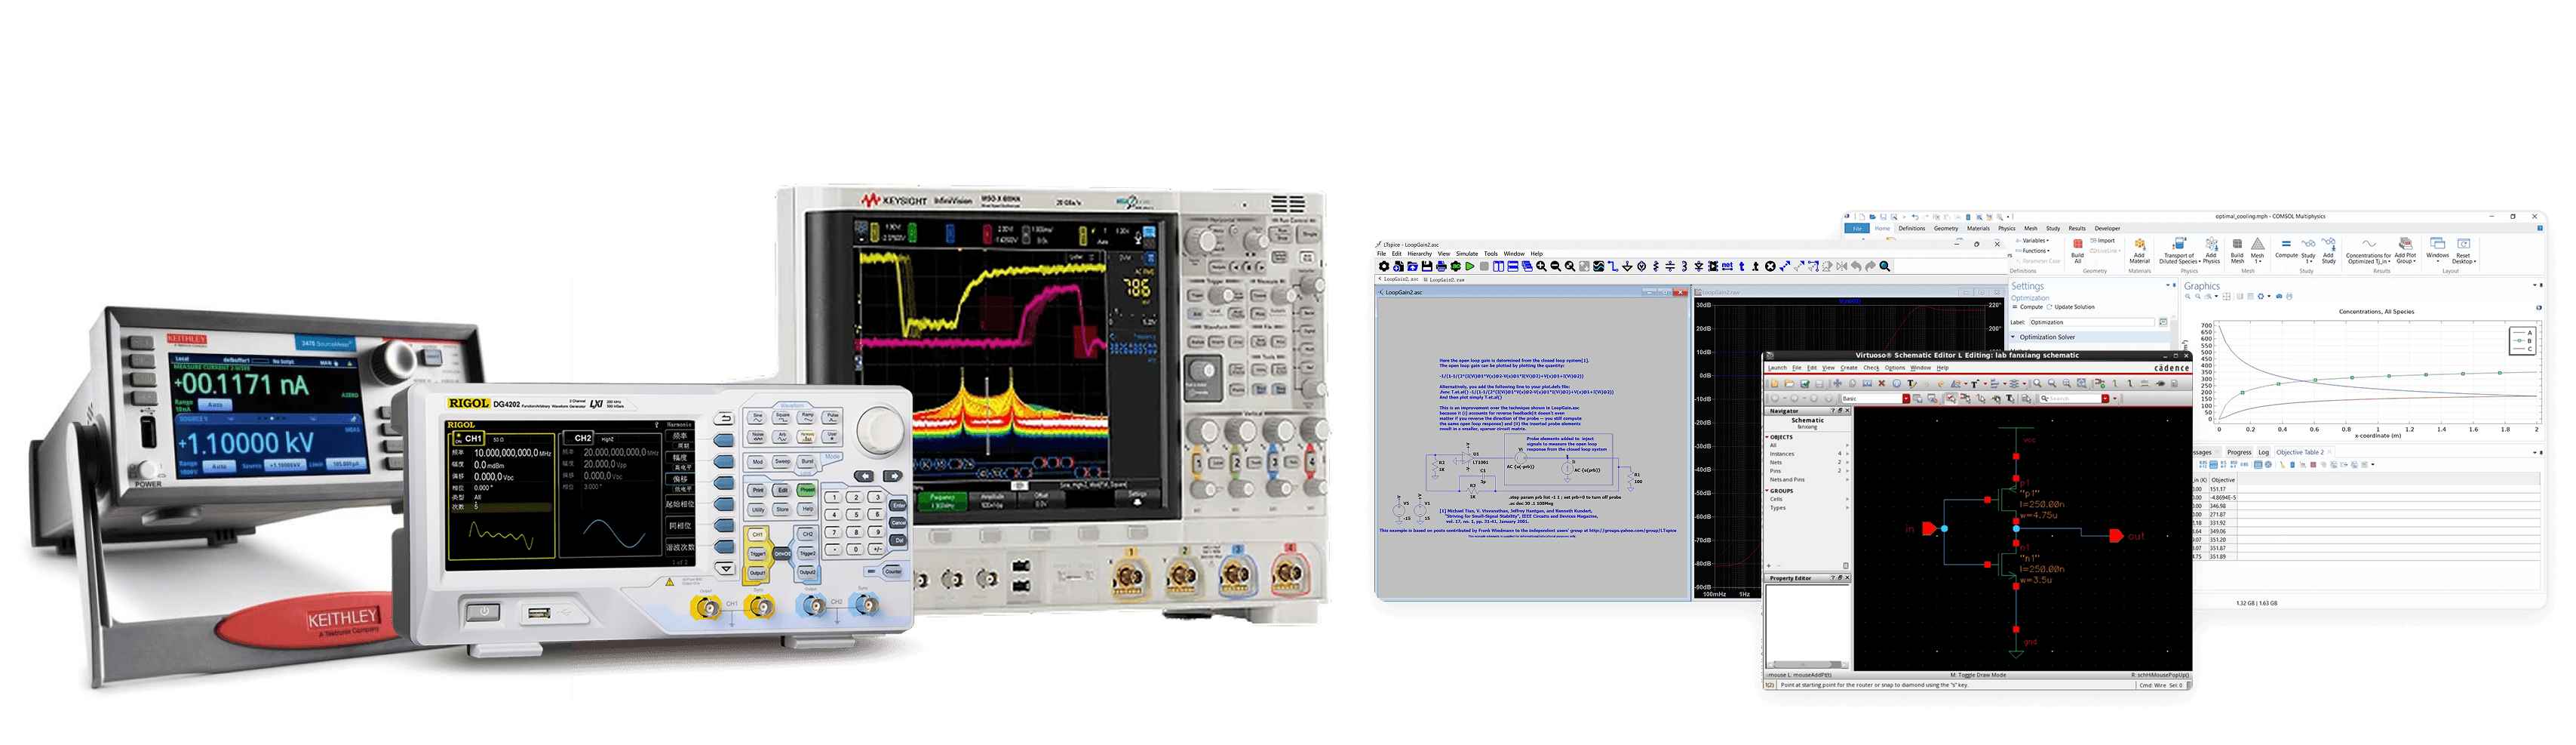Collapse the OBJECTS group in Navigator
Image resolution: width=2576 pixels, height=745 pixels.
[1767, 437]
